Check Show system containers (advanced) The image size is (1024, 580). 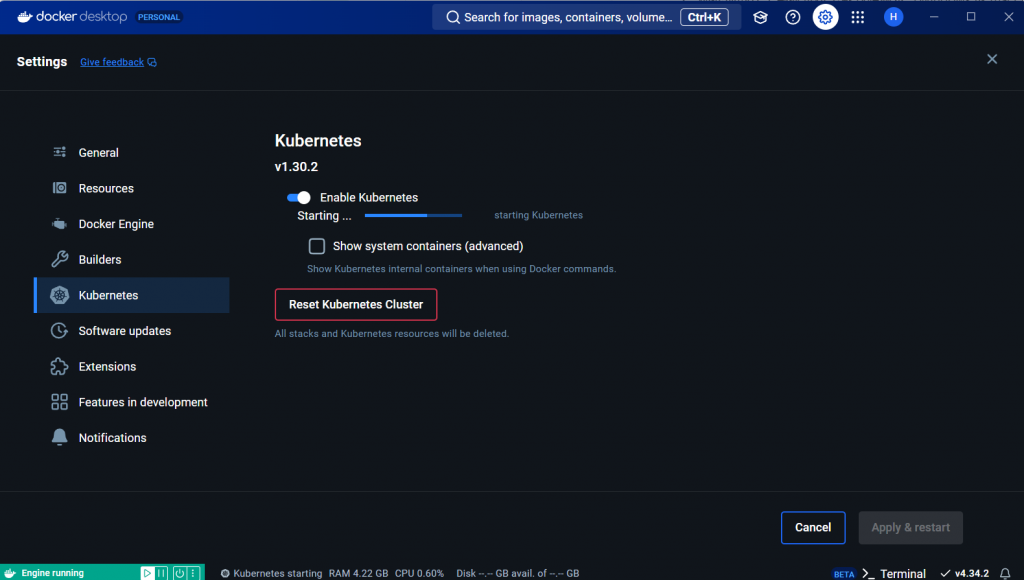click(x=317, y=246)
